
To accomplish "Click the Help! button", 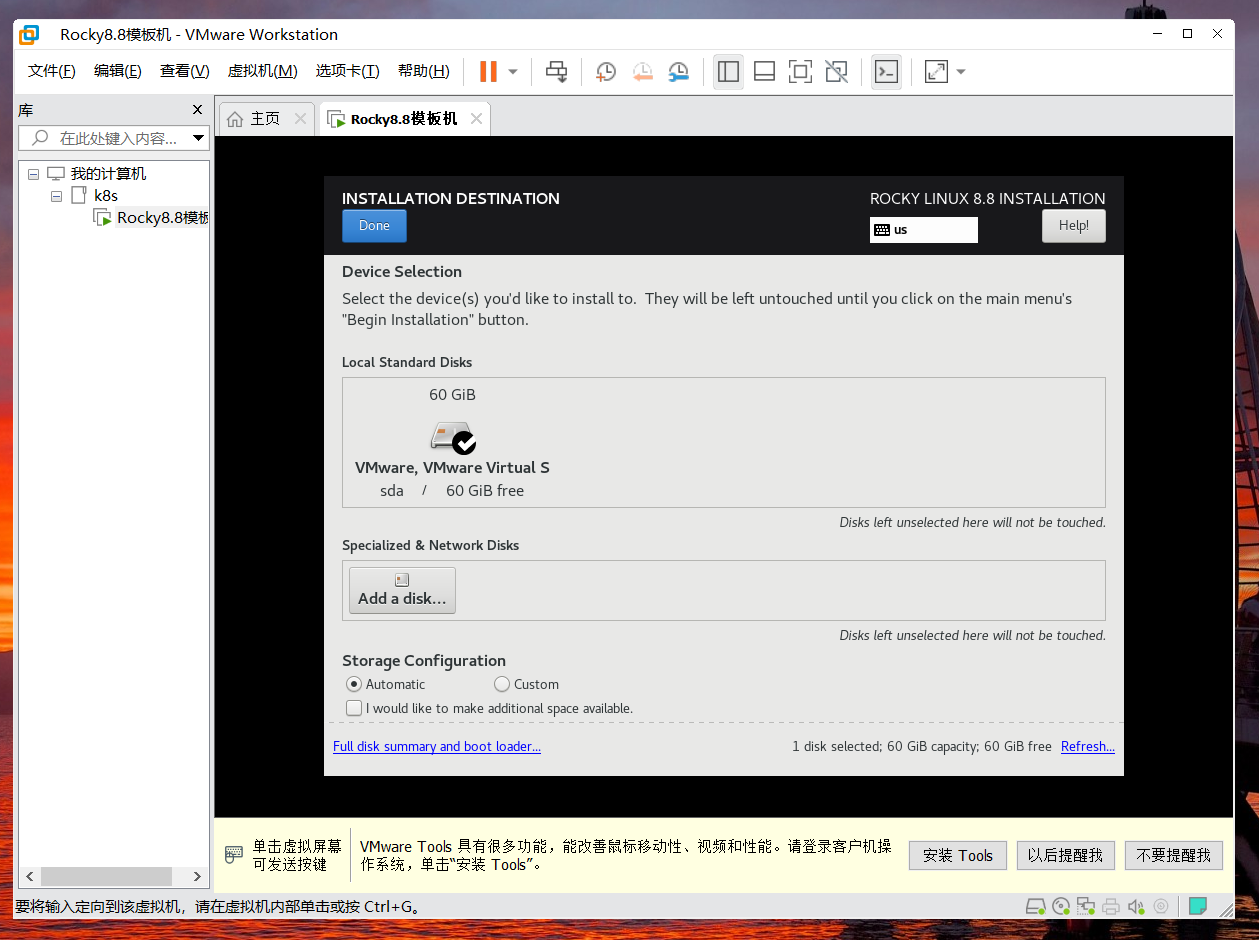I will [x=1074, y=226].
